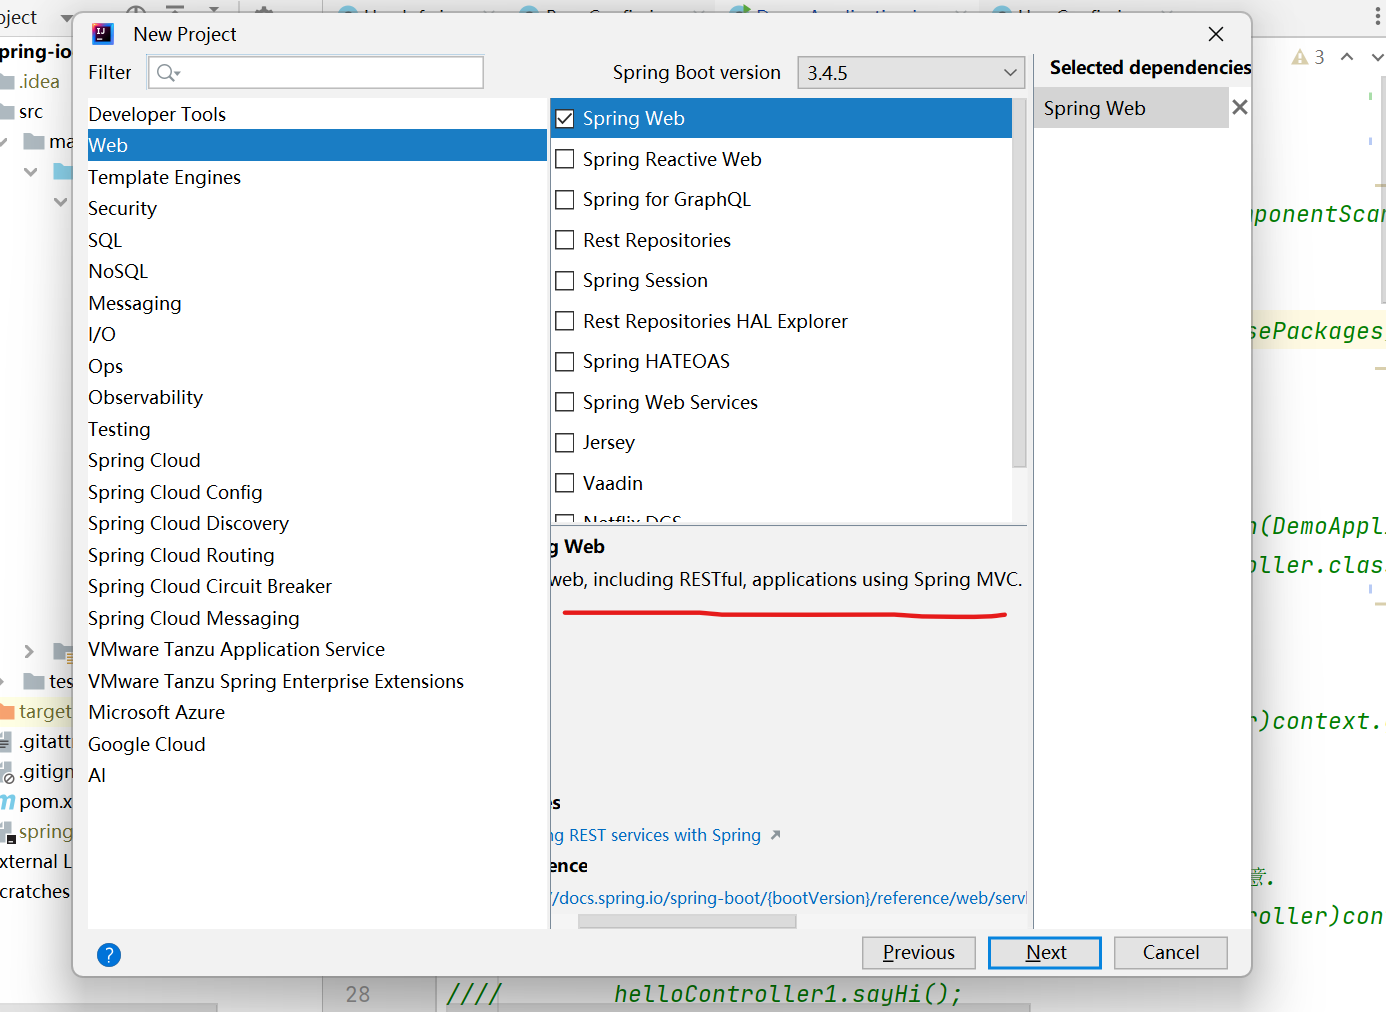Screen dimensions: 1386x1012
Task: Click the IntelliJ logo in dialog title
Action: pyautogui.click(x=102, y=34)
